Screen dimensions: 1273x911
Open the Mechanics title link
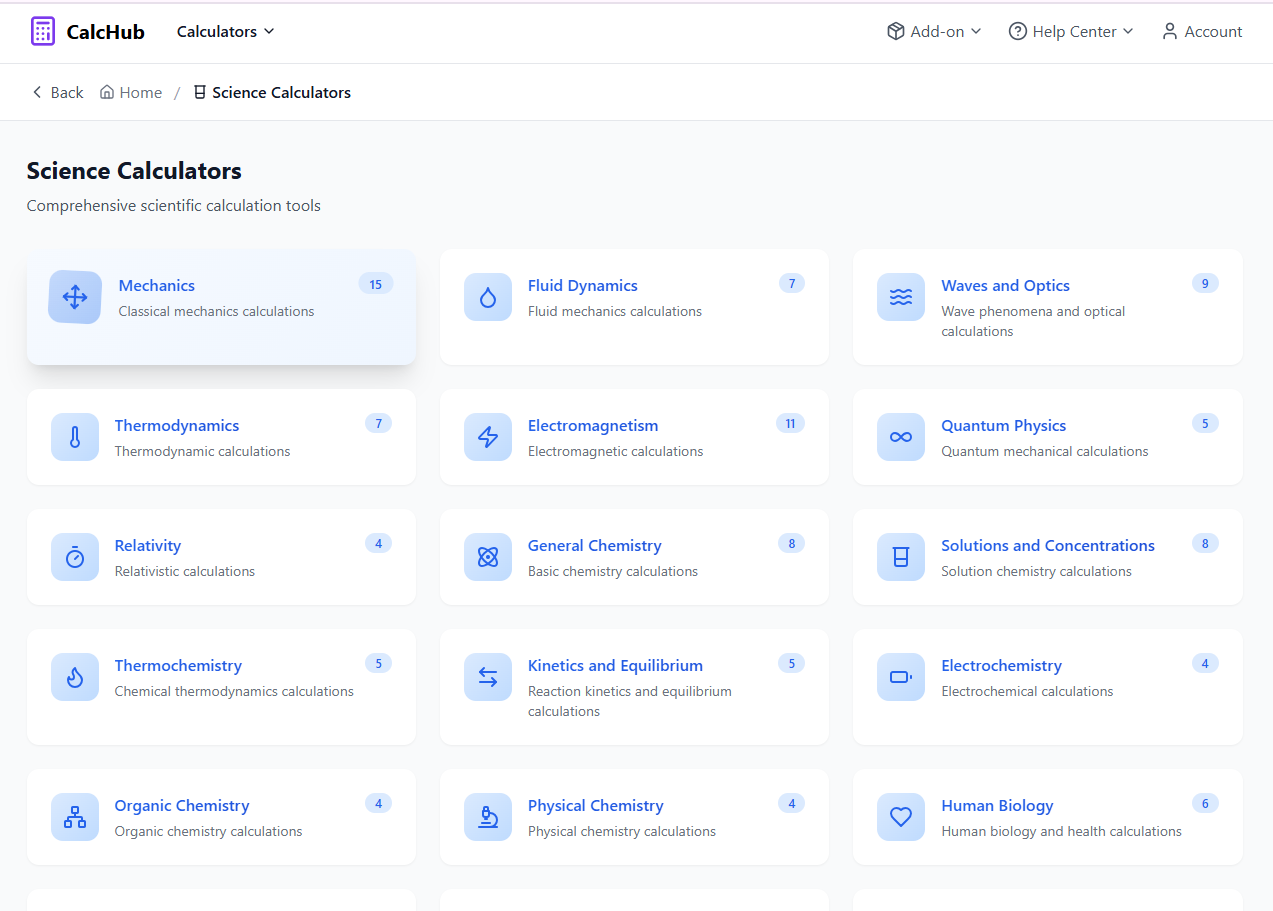click(x=156, y=285)
